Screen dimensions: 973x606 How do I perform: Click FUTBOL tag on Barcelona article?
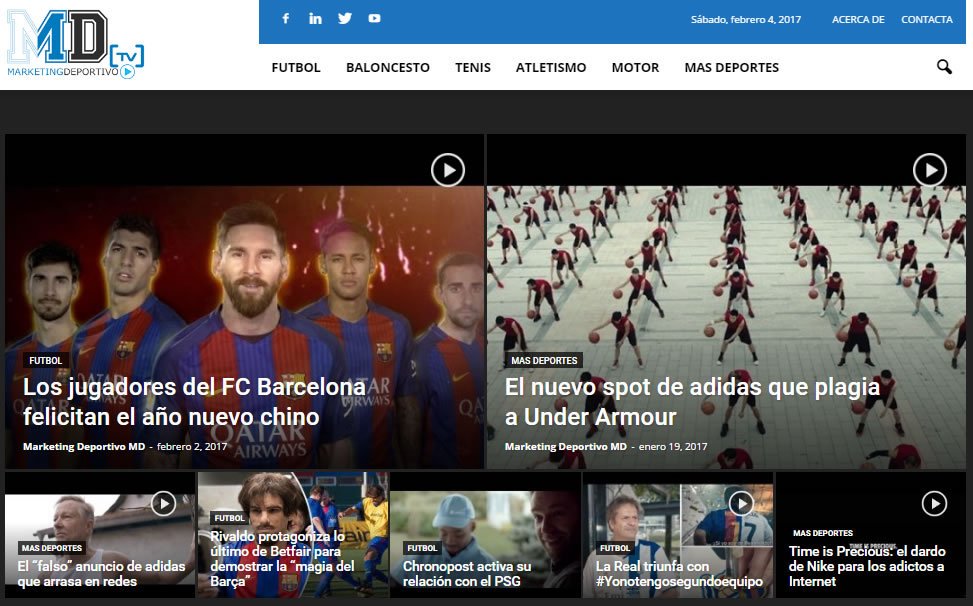(x=46, y=360)
